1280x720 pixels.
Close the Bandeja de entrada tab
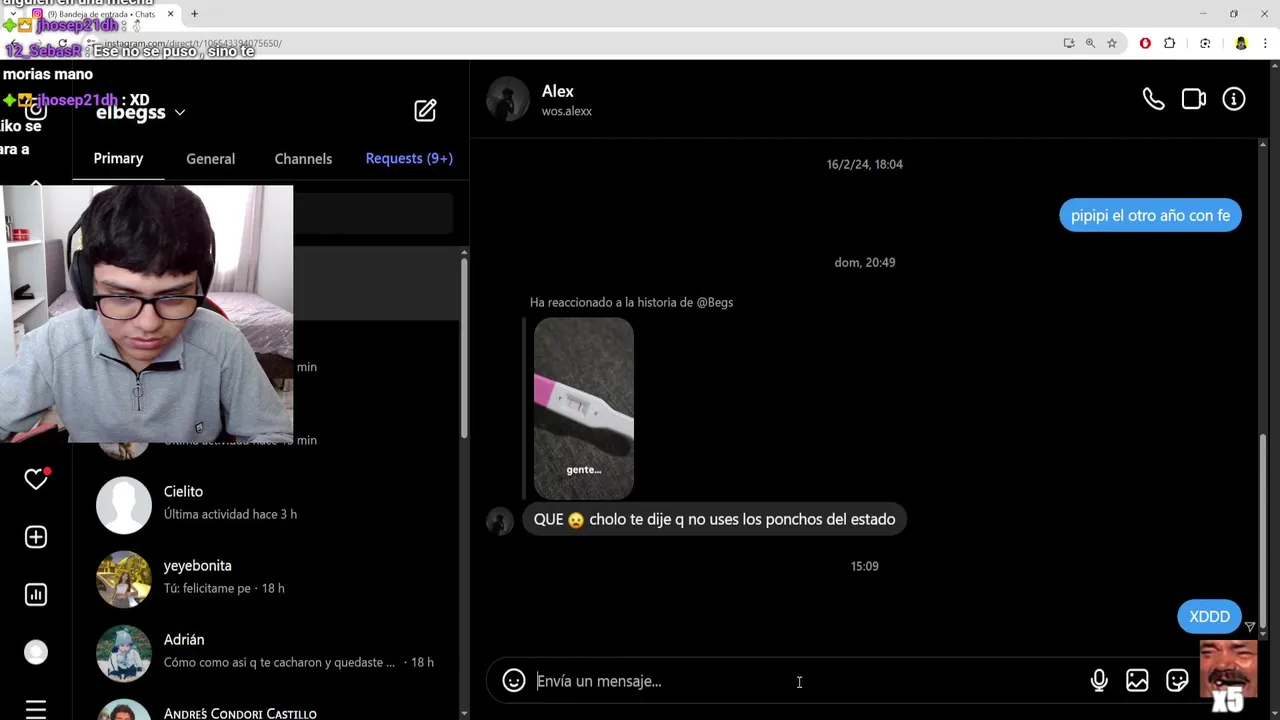[170, 14]
